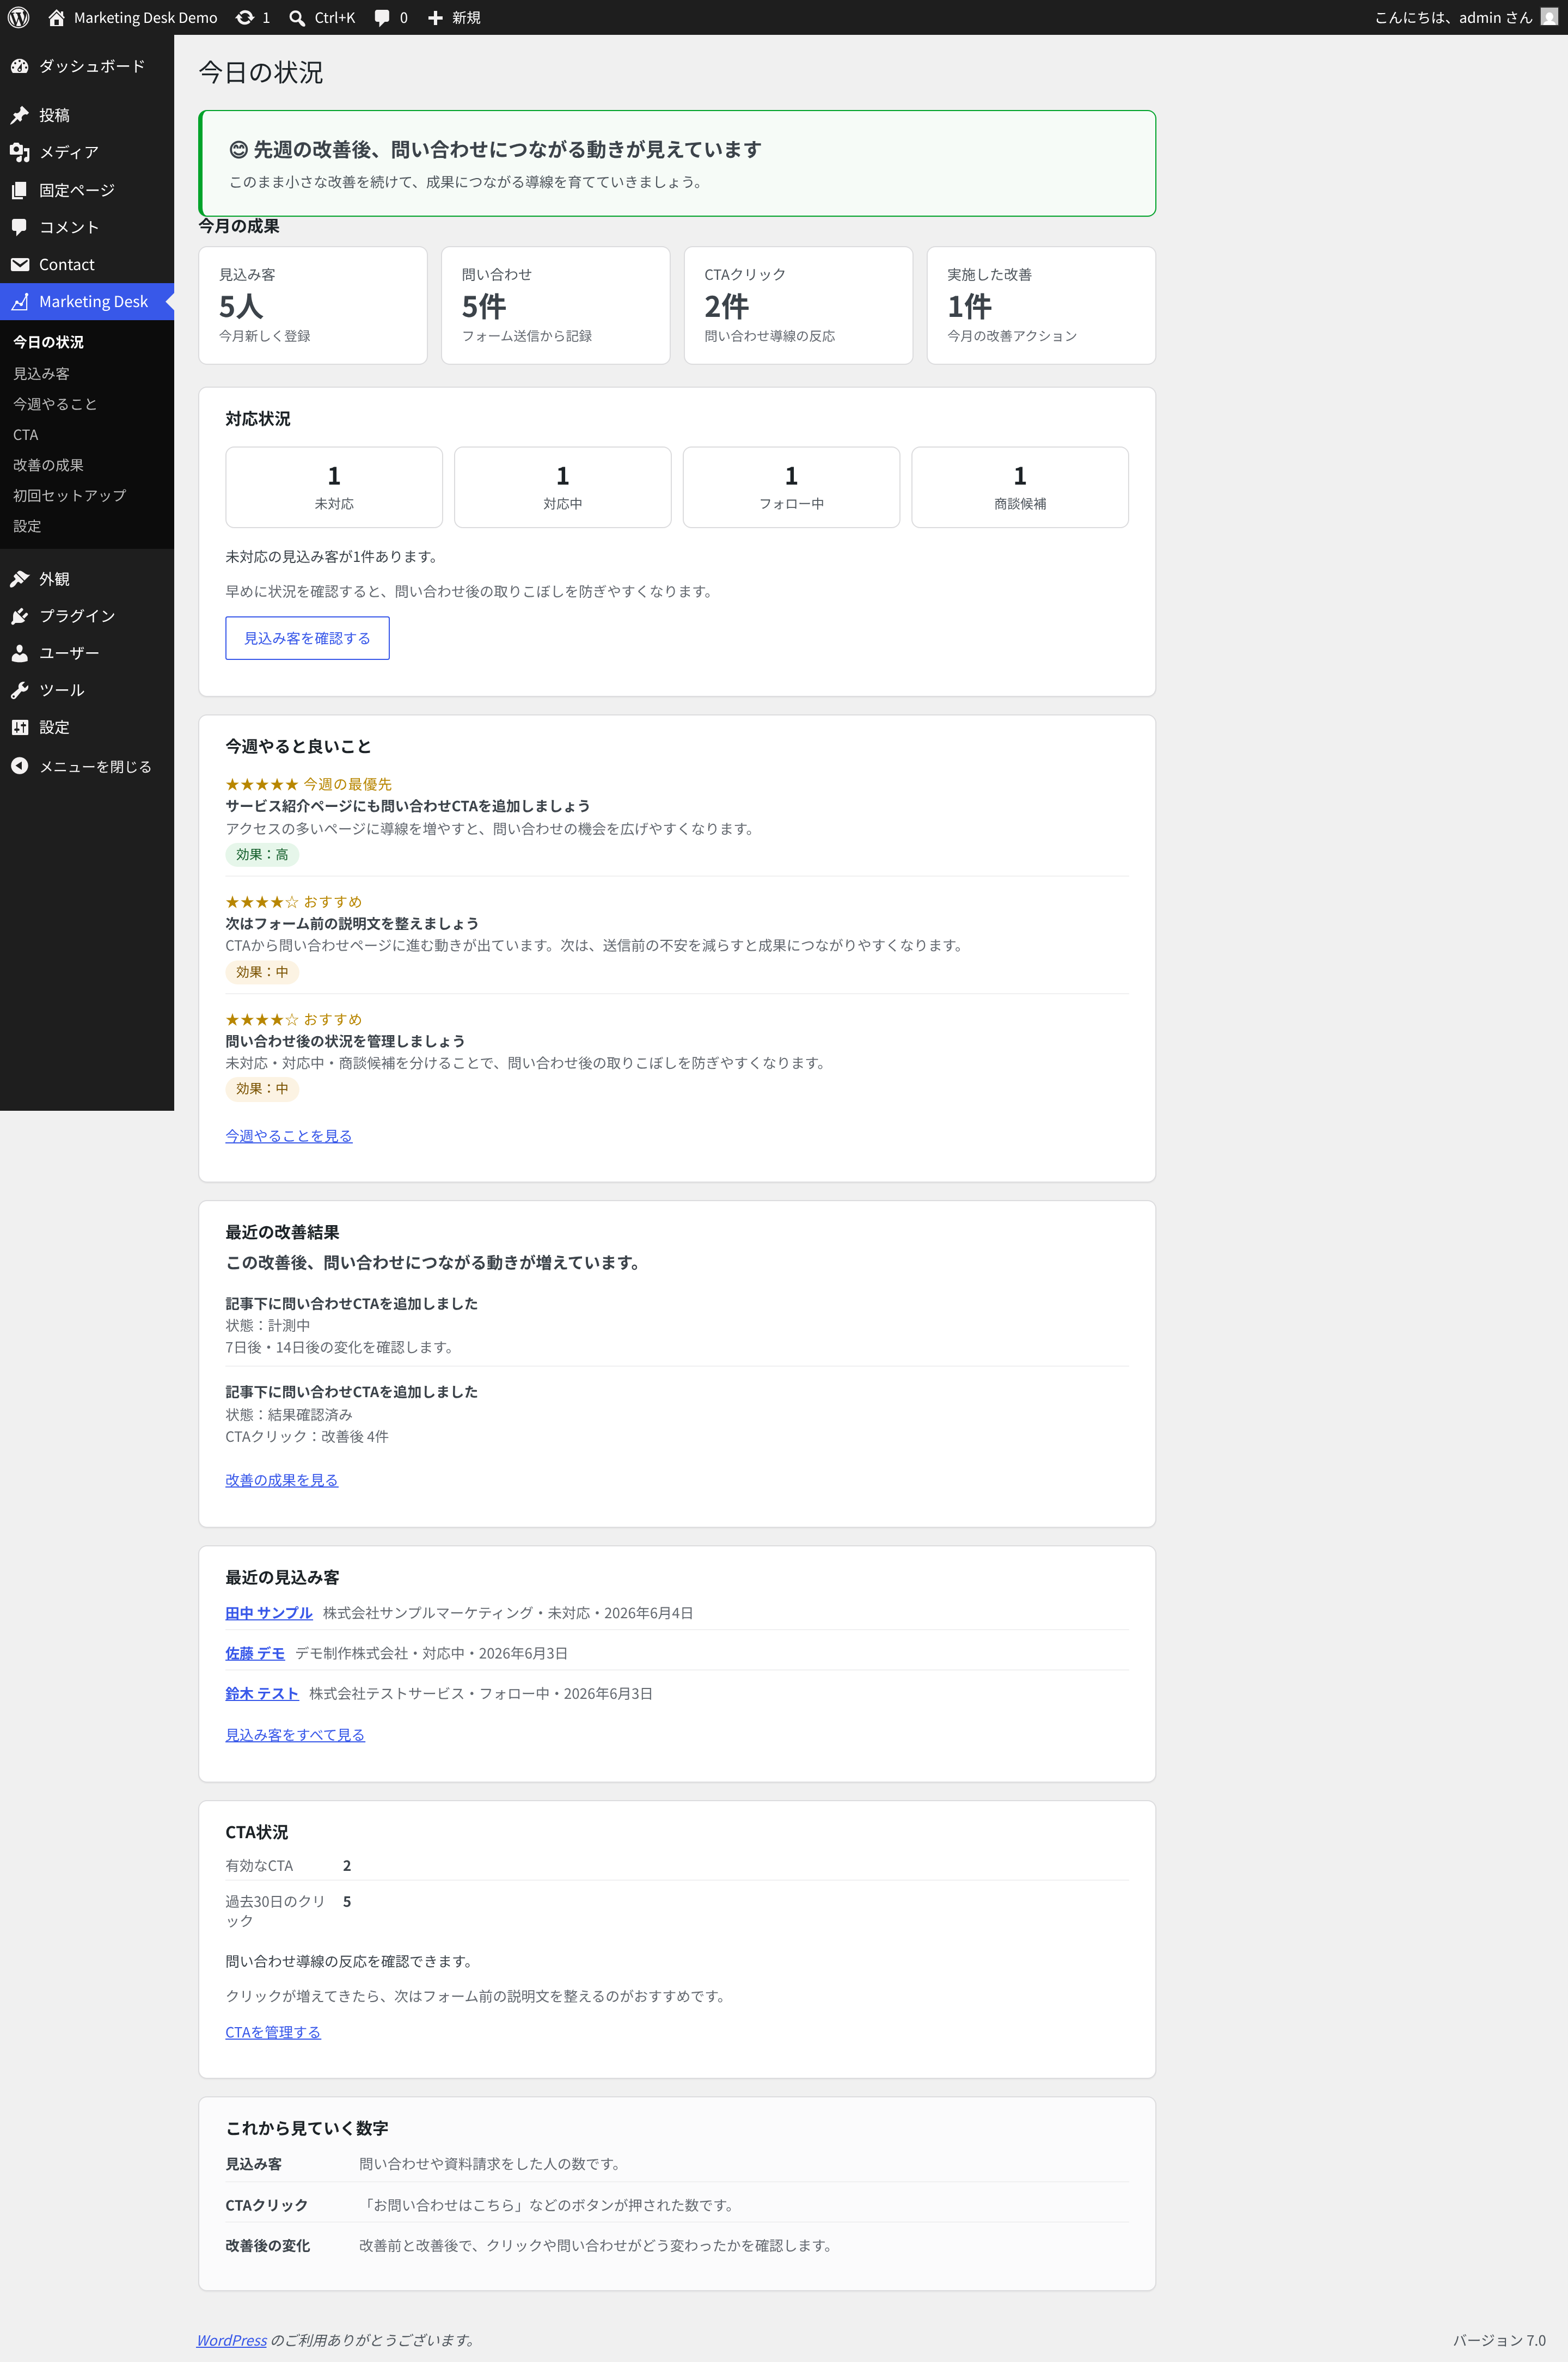Viewport: 1568px width, 2362px height.
Task: Click heading 次はフォーム前の説明文を整えましょう
Action: 352,923
